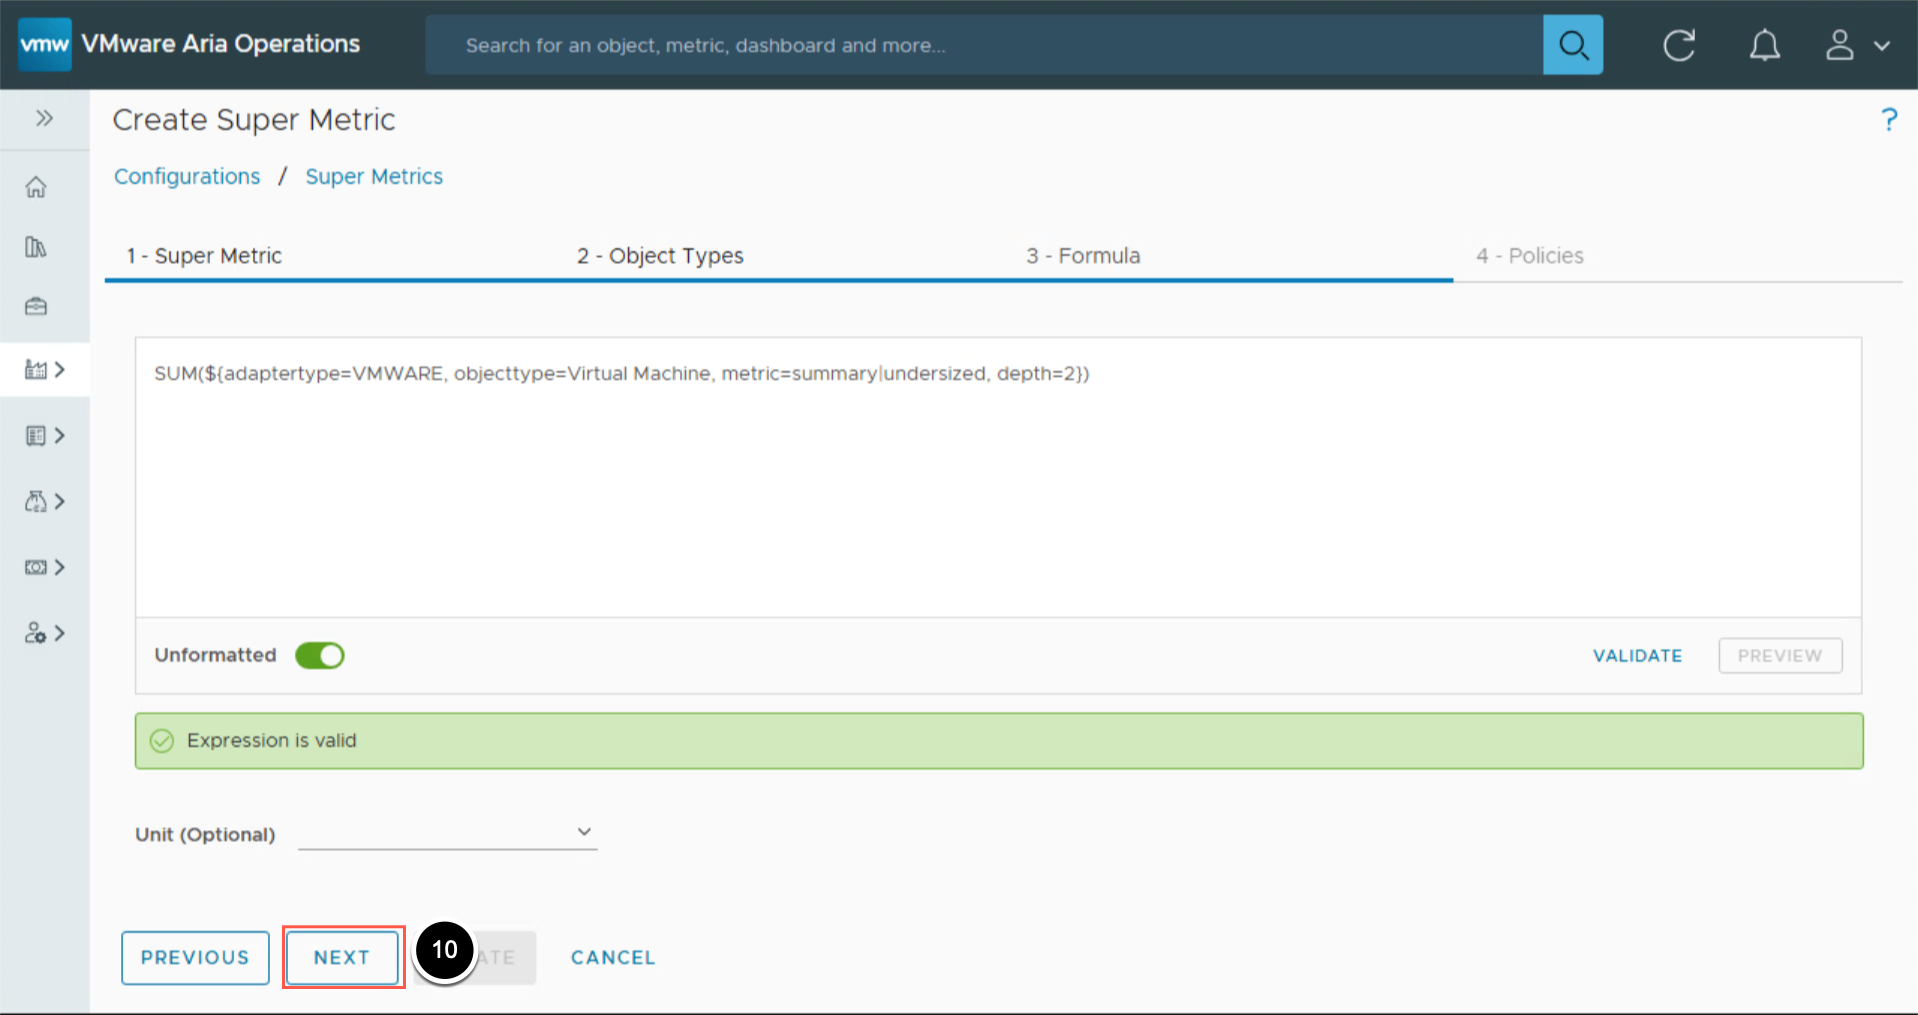Open the notifications bell
The width and height of the screenshot is (1918, 1015).
pos(1764,45)
